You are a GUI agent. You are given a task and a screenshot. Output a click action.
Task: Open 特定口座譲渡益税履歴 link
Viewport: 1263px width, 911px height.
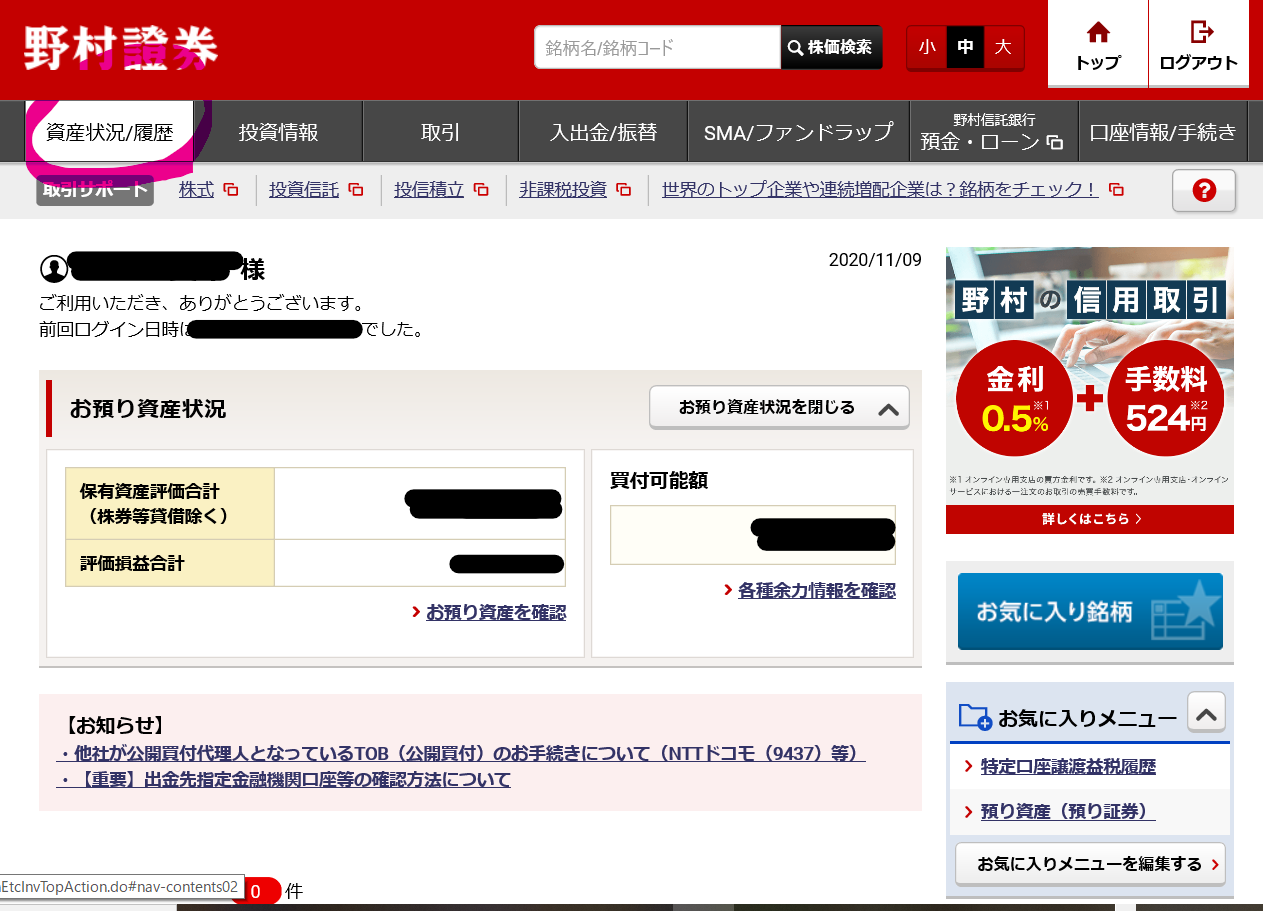point(1068,766)
